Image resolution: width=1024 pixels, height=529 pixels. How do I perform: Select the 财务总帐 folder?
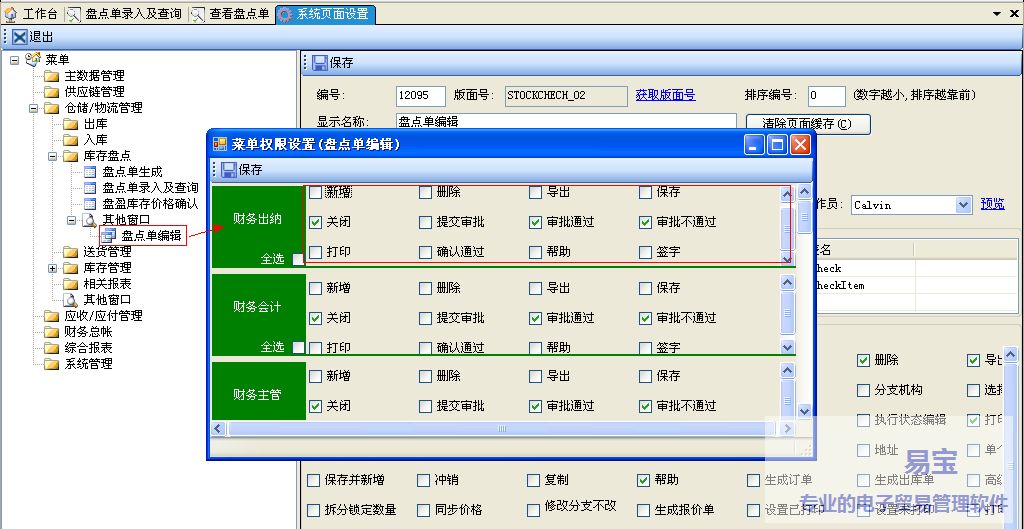(x=88, y=332)
